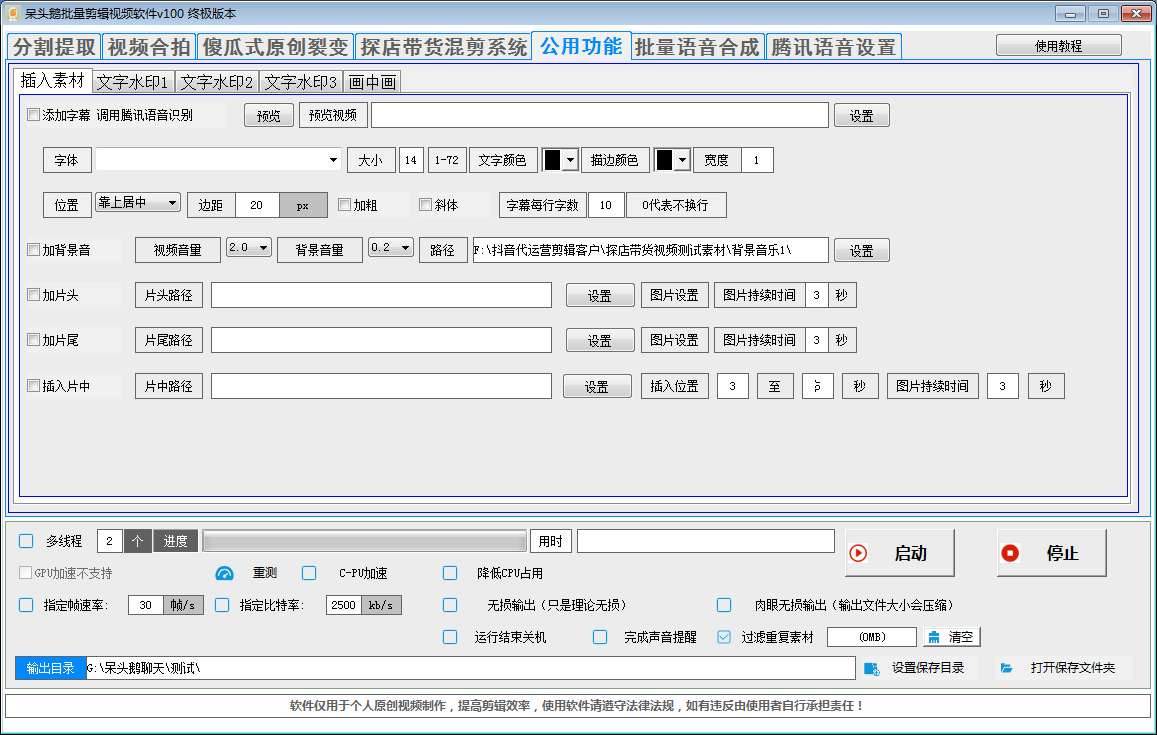Click the 片头路径 intro path button

click(168, 294)
